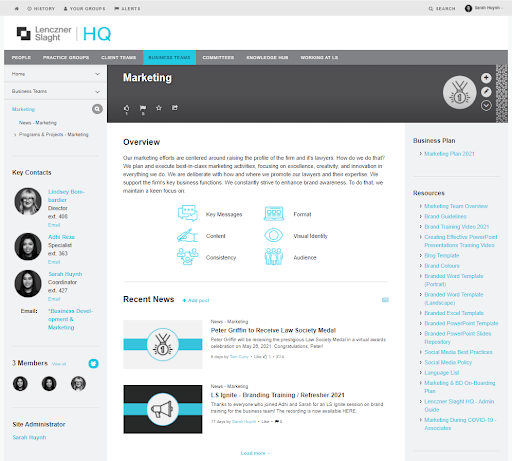Open Blog Template resource link

(442, 255)
